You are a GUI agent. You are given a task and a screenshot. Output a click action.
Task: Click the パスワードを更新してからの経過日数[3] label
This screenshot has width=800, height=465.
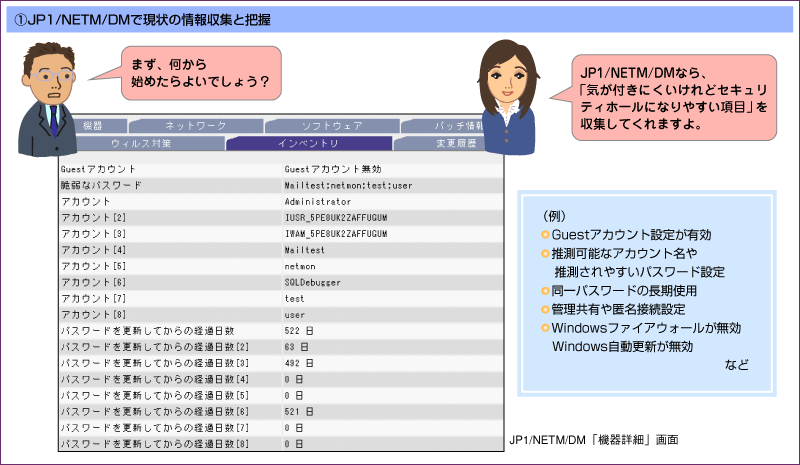[x=155, y=363]
